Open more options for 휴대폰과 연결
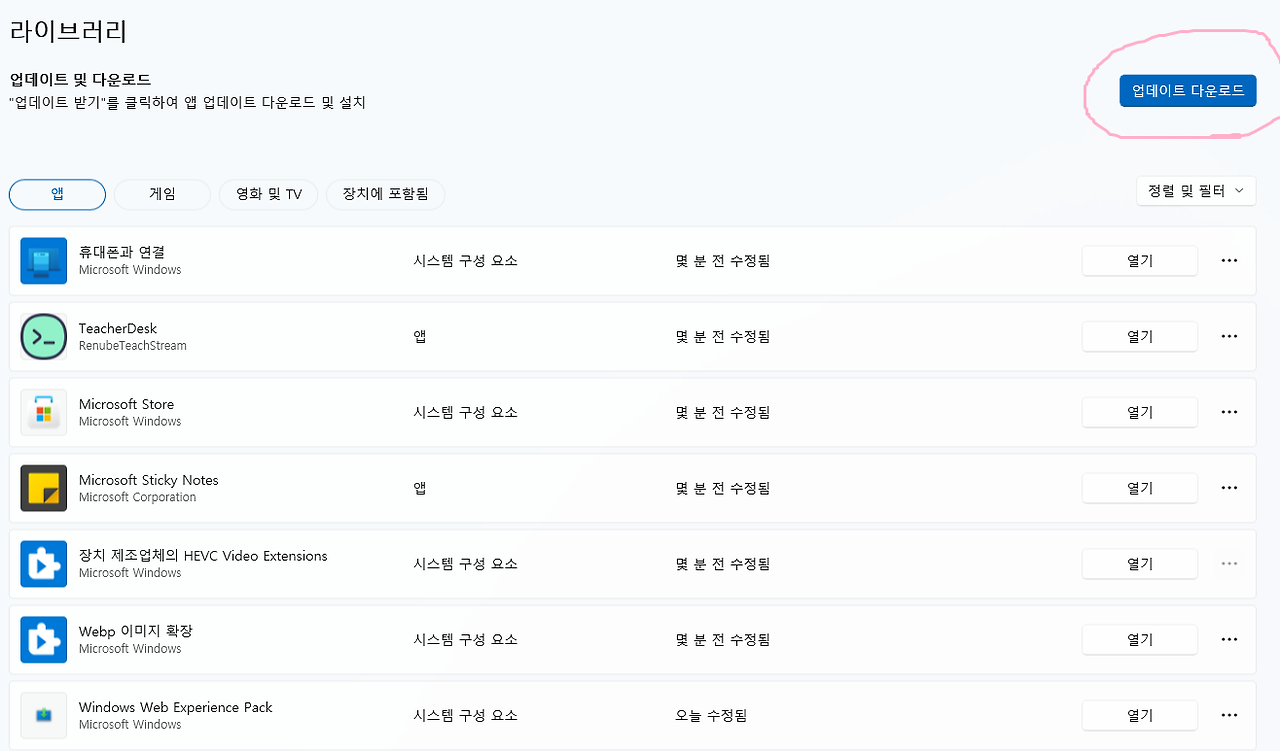Screen dimensions: 1280x751 coord(1229,261)
